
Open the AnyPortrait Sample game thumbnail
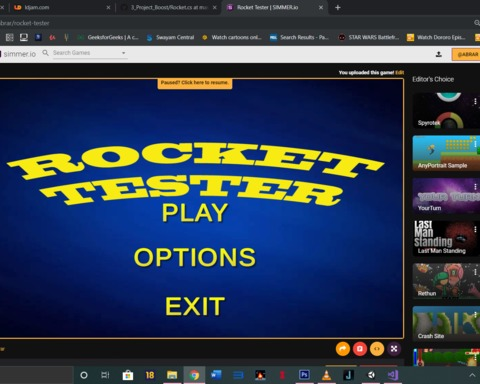446,153
